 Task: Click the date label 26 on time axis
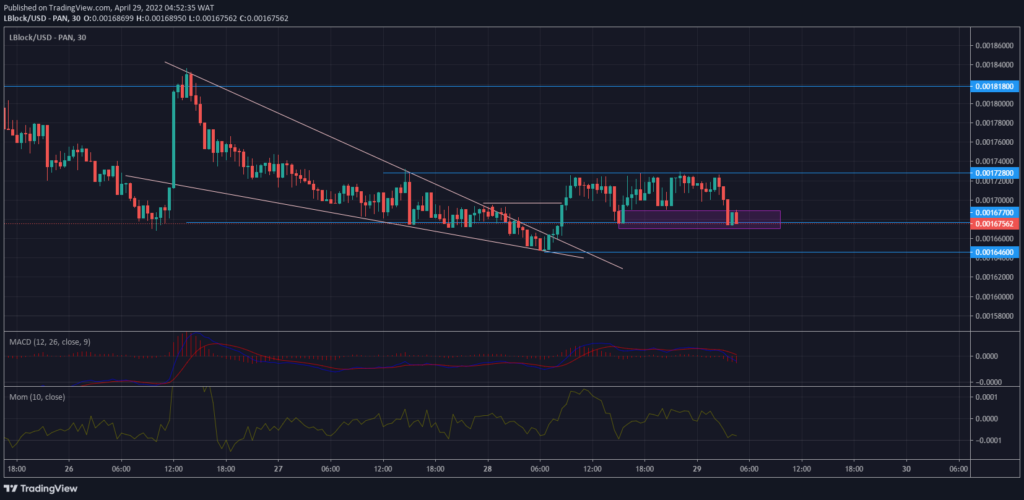point(69,469)
